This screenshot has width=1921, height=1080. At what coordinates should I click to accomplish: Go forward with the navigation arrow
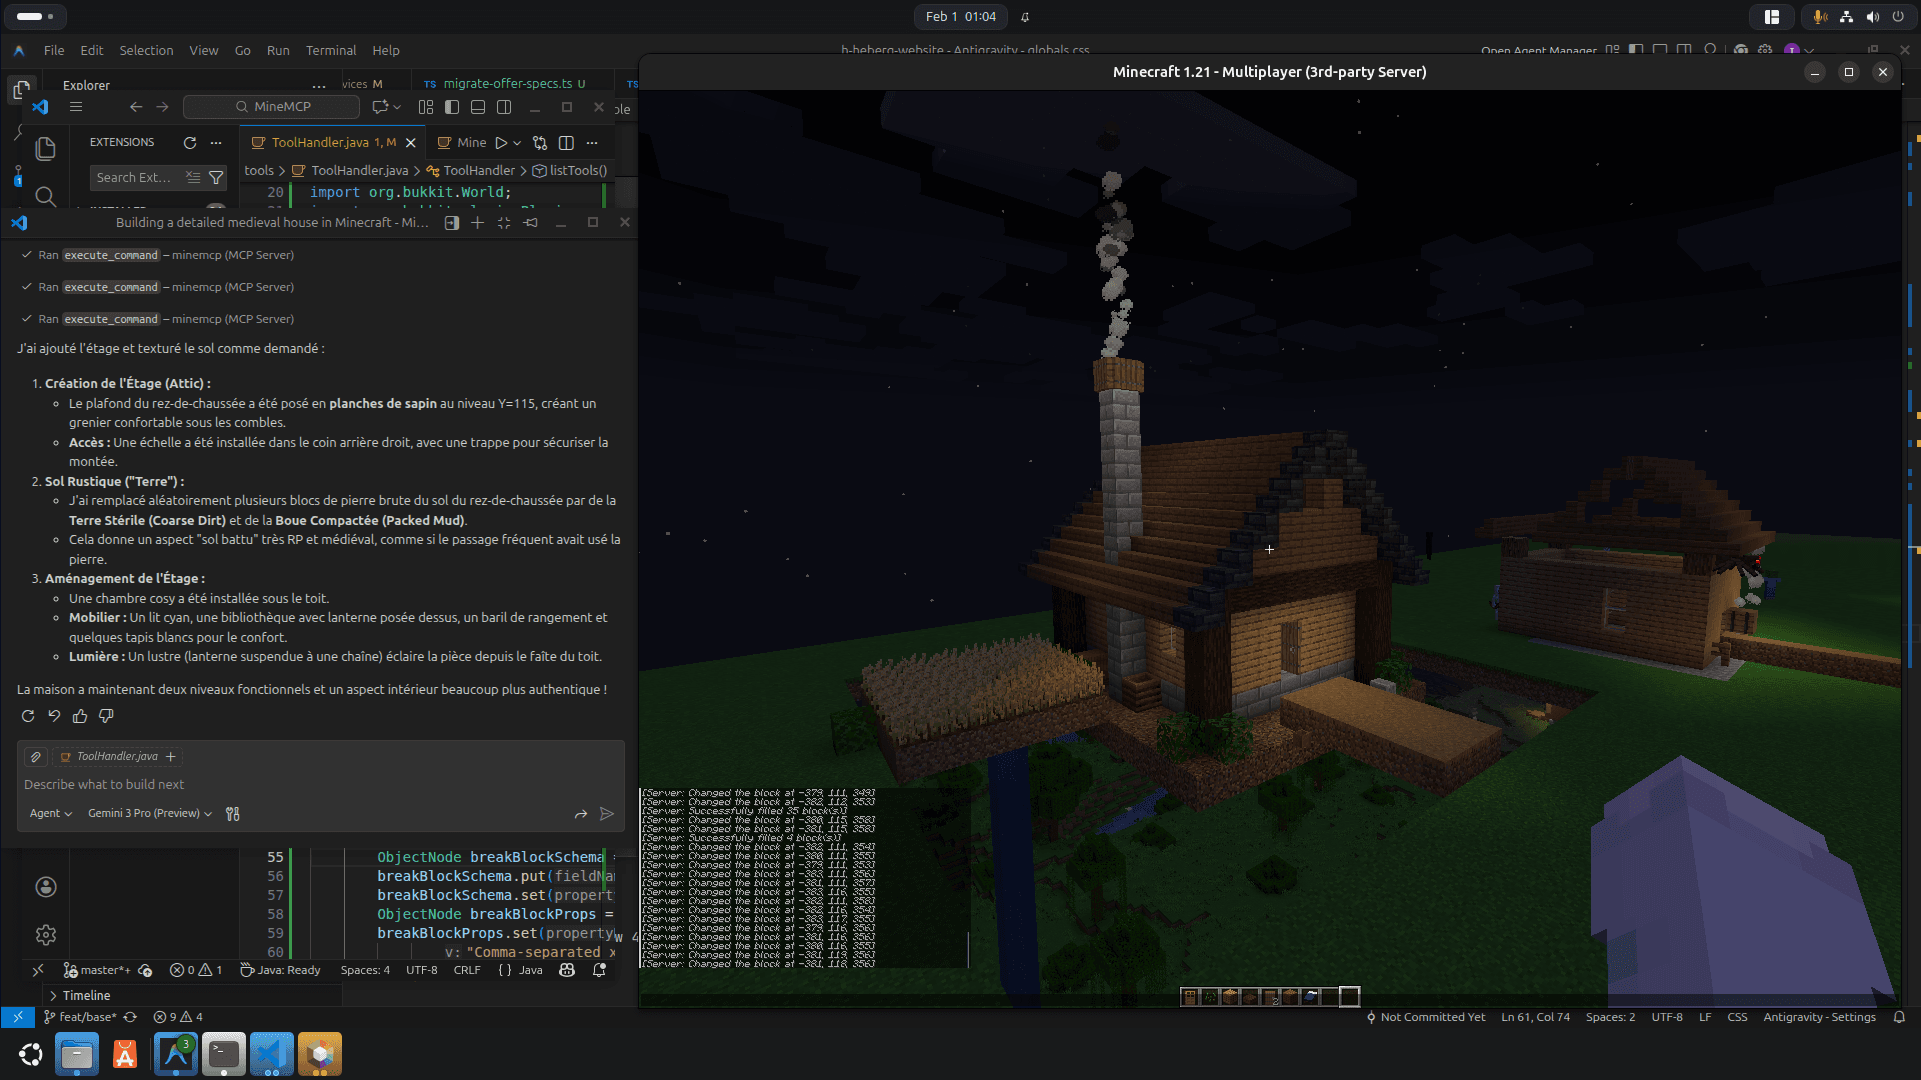[x=162, y=106]
